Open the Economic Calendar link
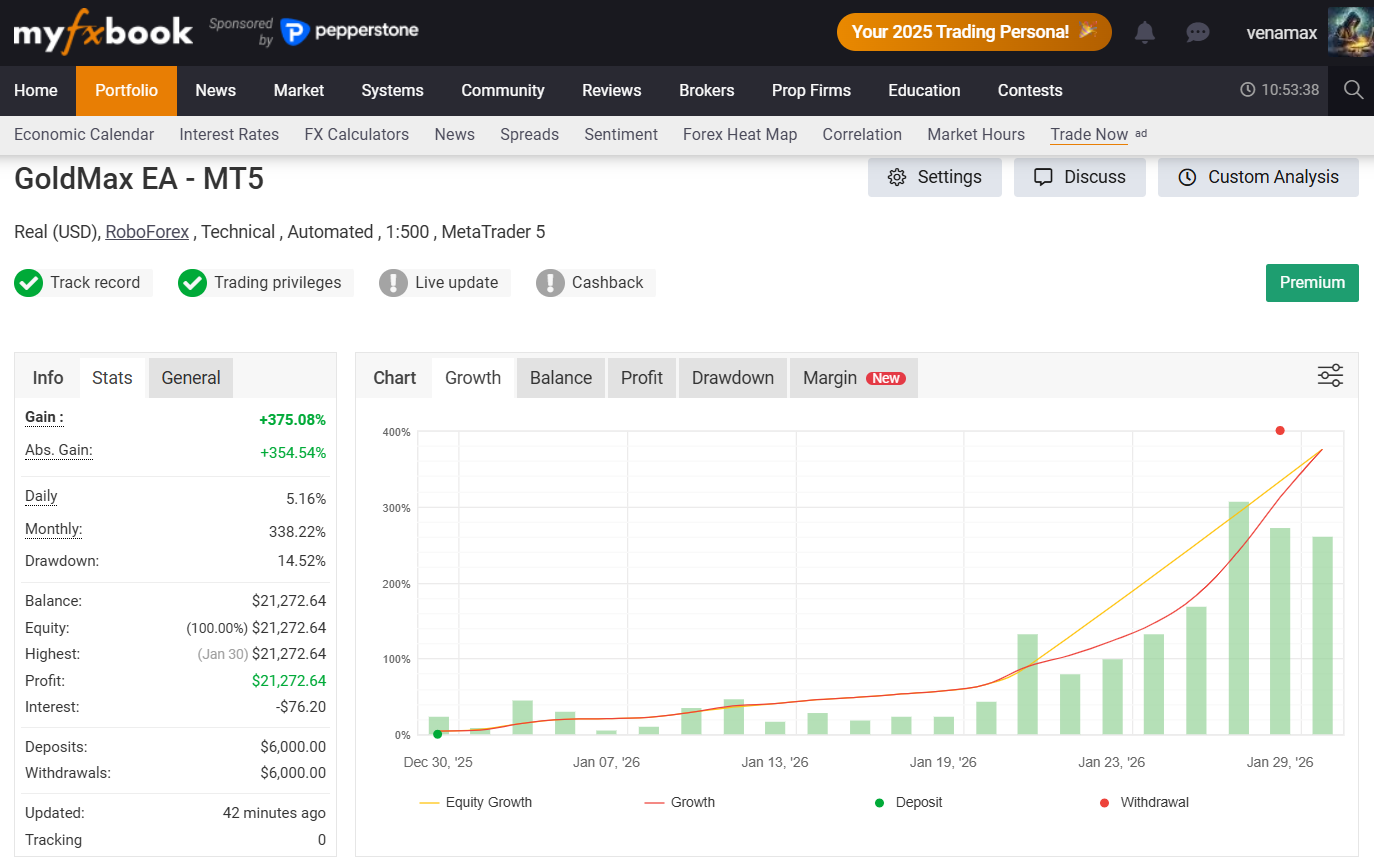The width and height of the screenshot is (1374, 859). coord(84,134)
